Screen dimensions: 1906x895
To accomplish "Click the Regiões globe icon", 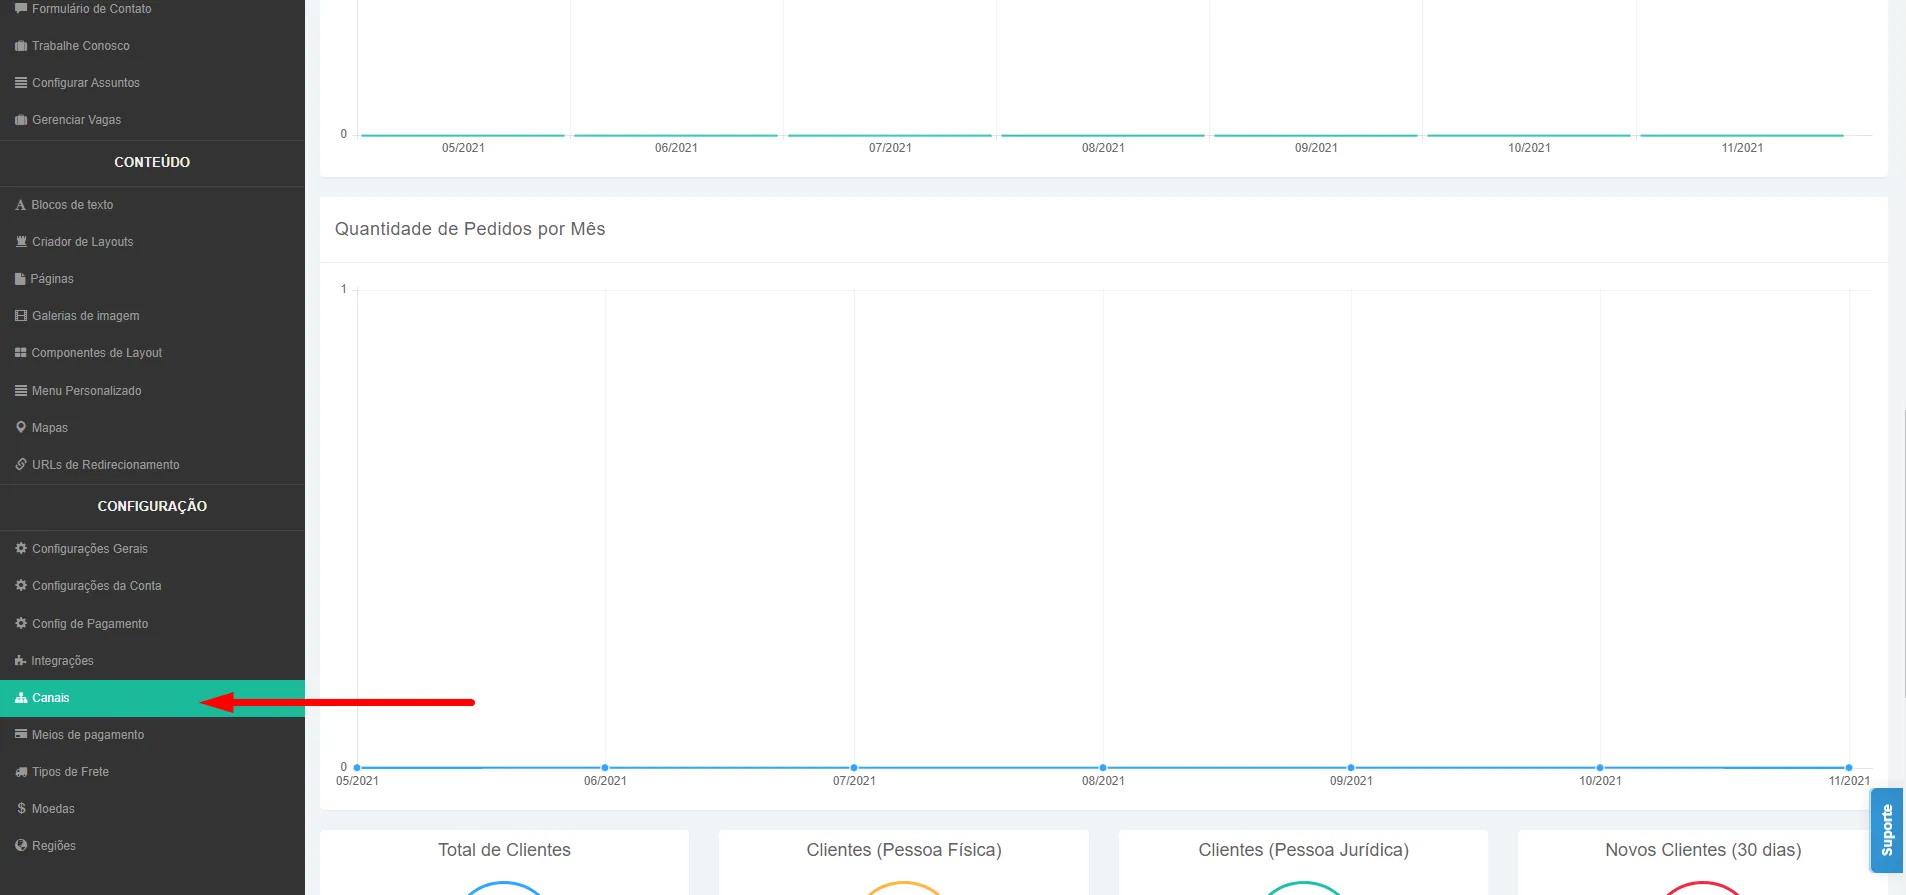I will pos(21,846).
